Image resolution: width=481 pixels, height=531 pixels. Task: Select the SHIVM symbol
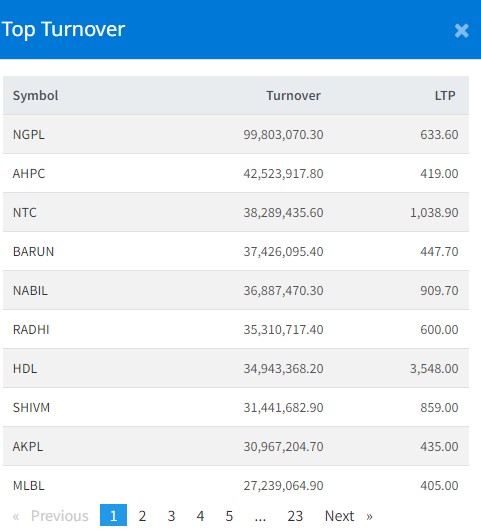tap(31, 407)
